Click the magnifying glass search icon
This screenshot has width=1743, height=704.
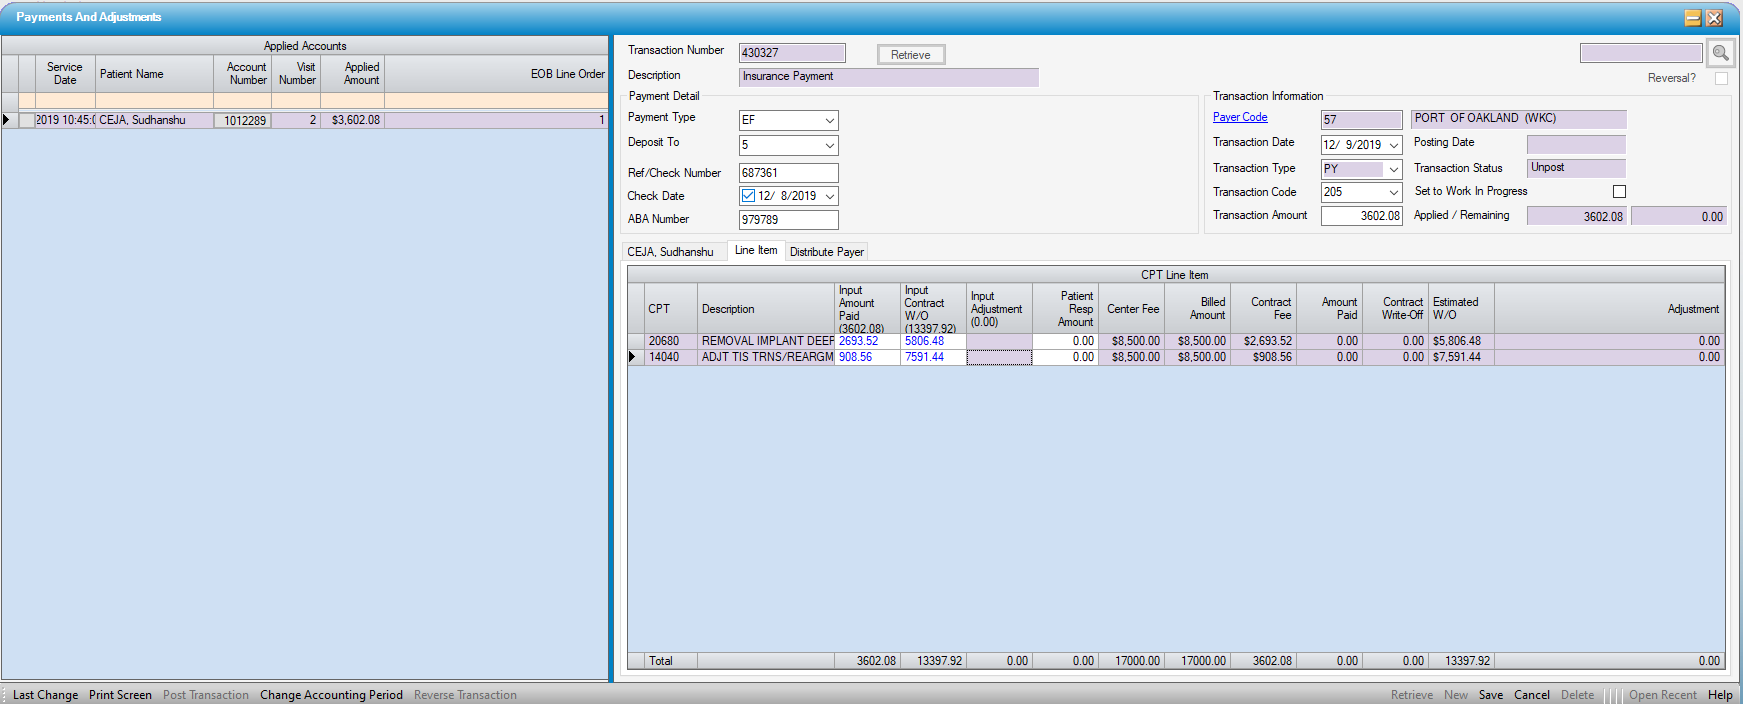pos(1720,53)
